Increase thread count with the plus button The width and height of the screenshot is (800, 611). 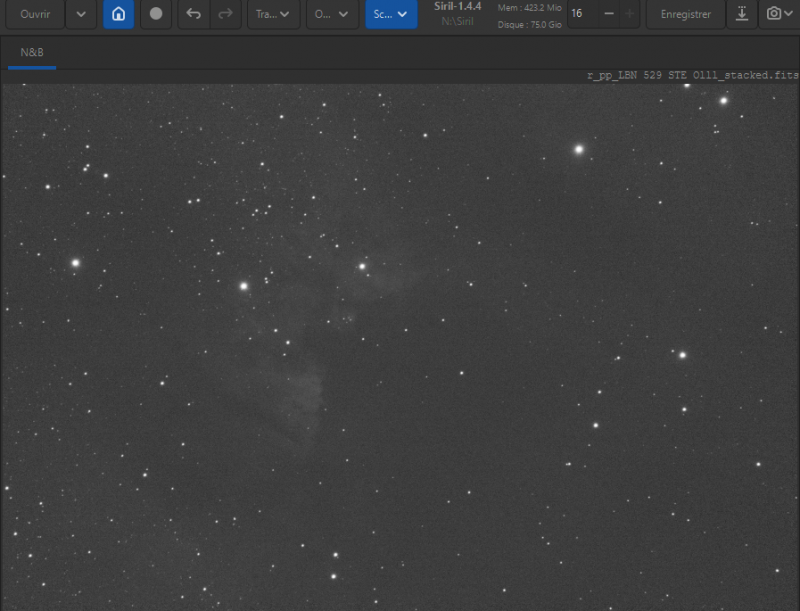tap(630, 14)
